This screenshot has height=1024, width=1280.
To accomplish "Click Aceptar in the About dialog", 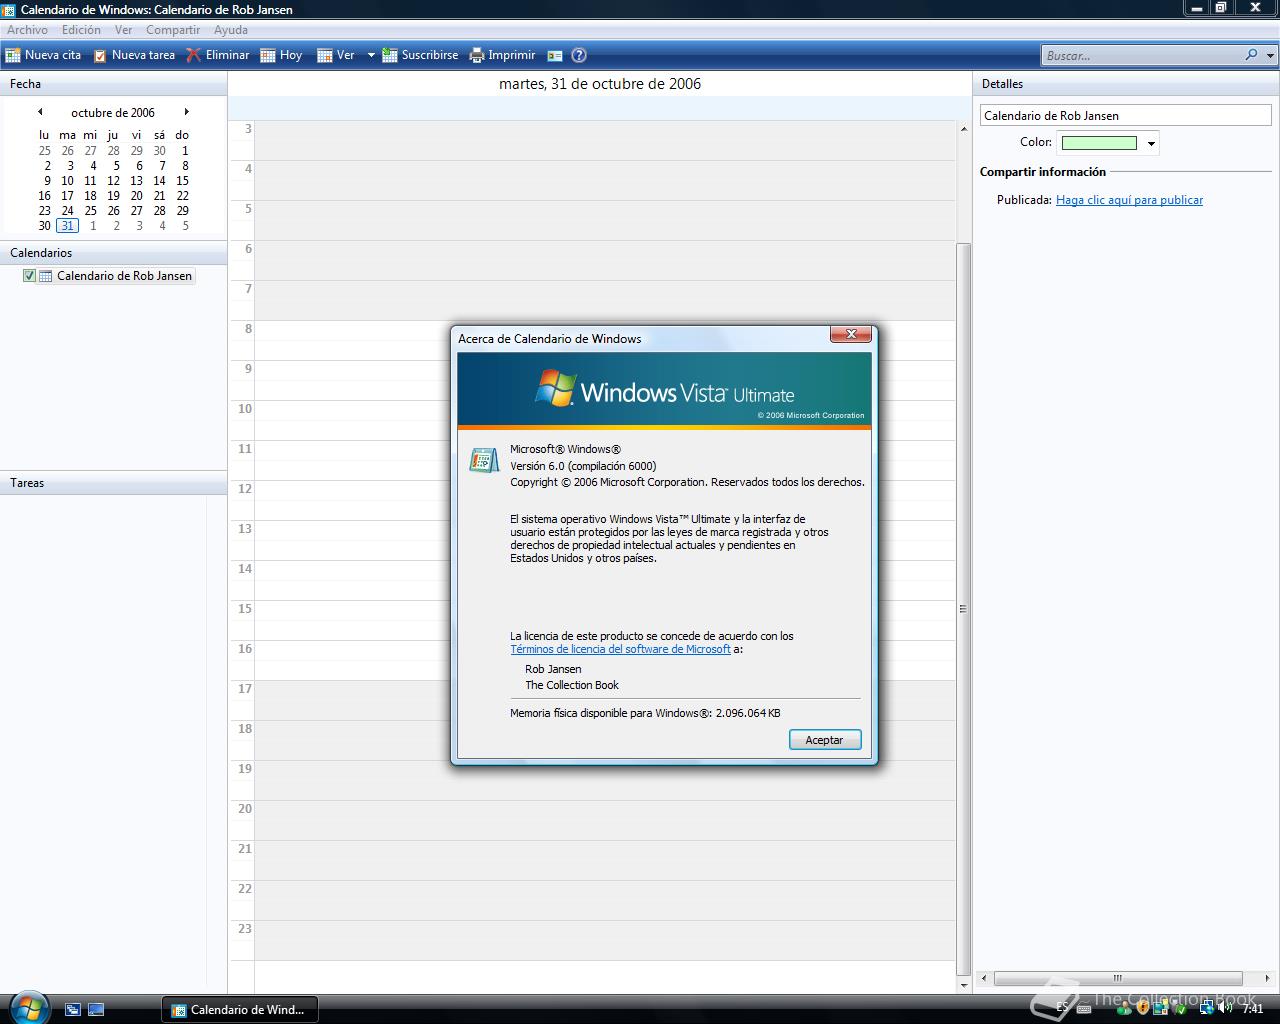I will (824, 740).
